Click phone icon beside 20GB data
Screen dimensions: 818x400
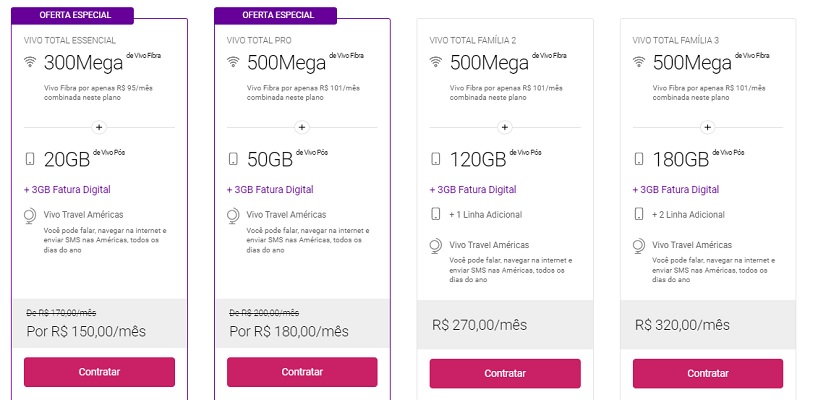(31, 159)
